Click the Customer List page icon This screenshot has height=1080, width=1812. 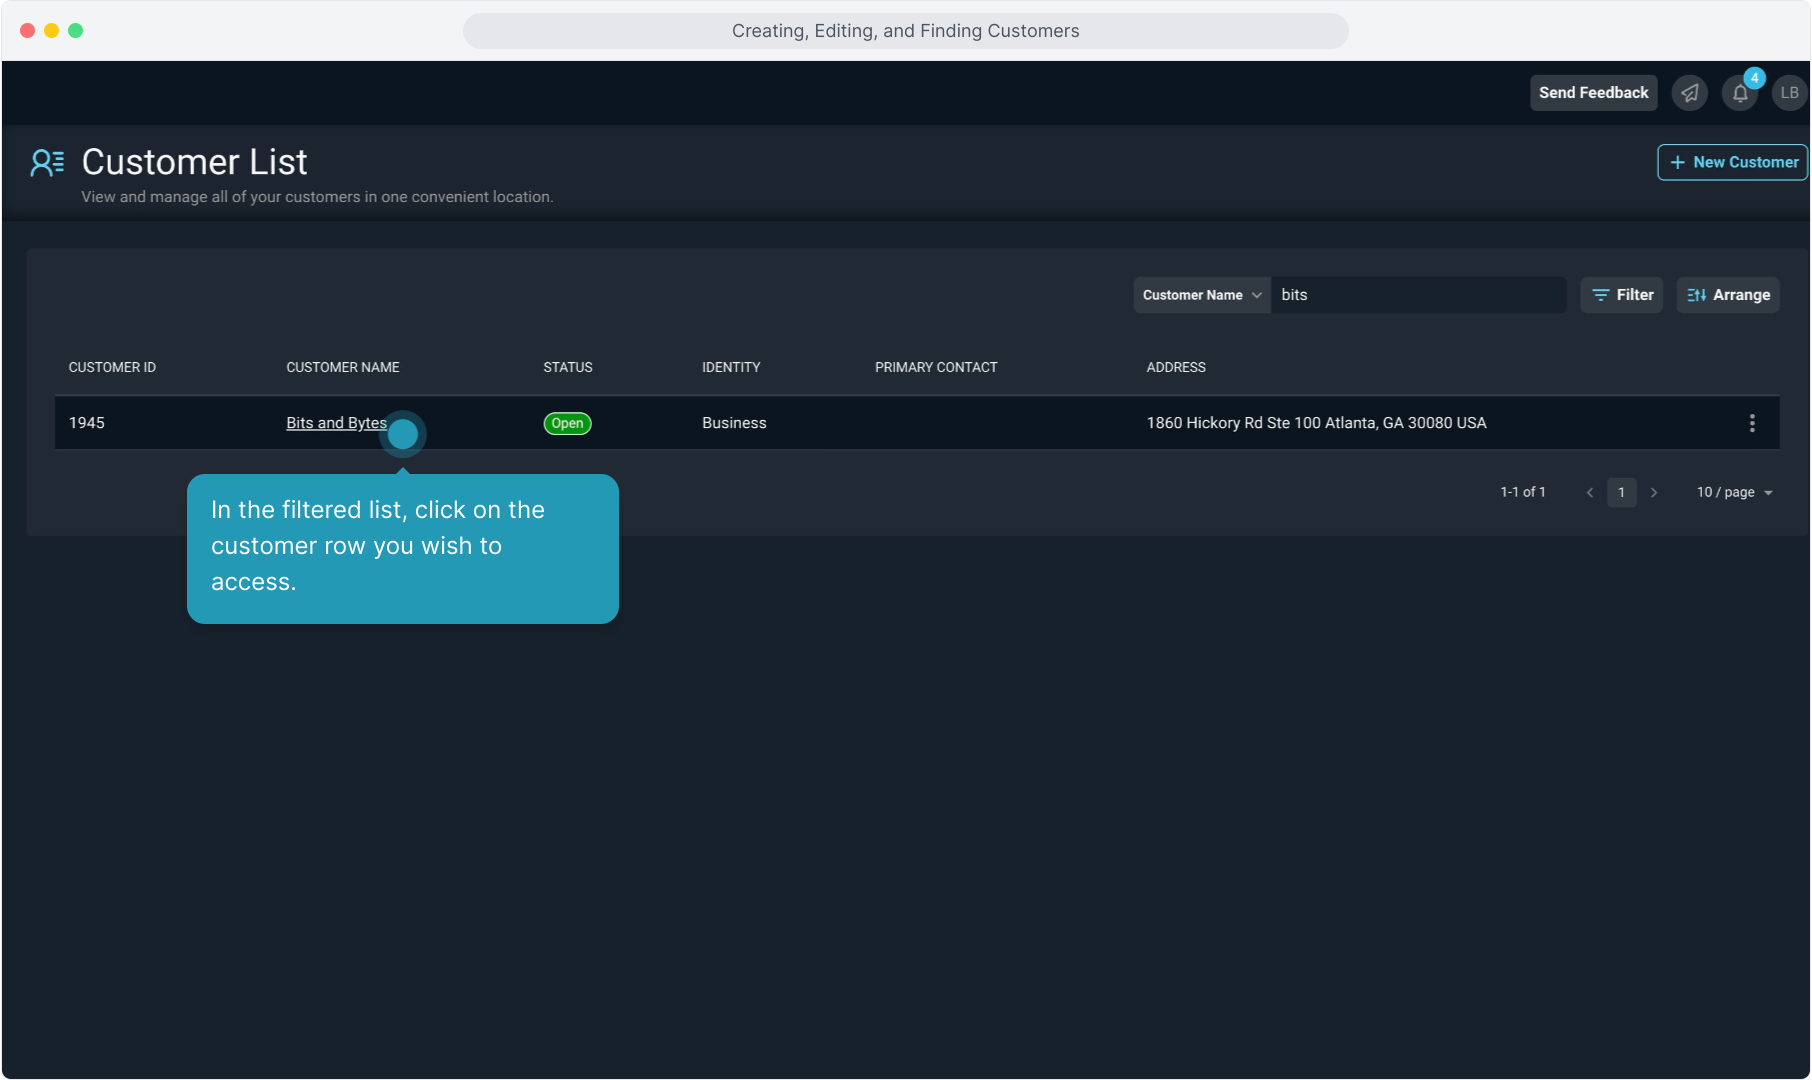pos(47,163)
